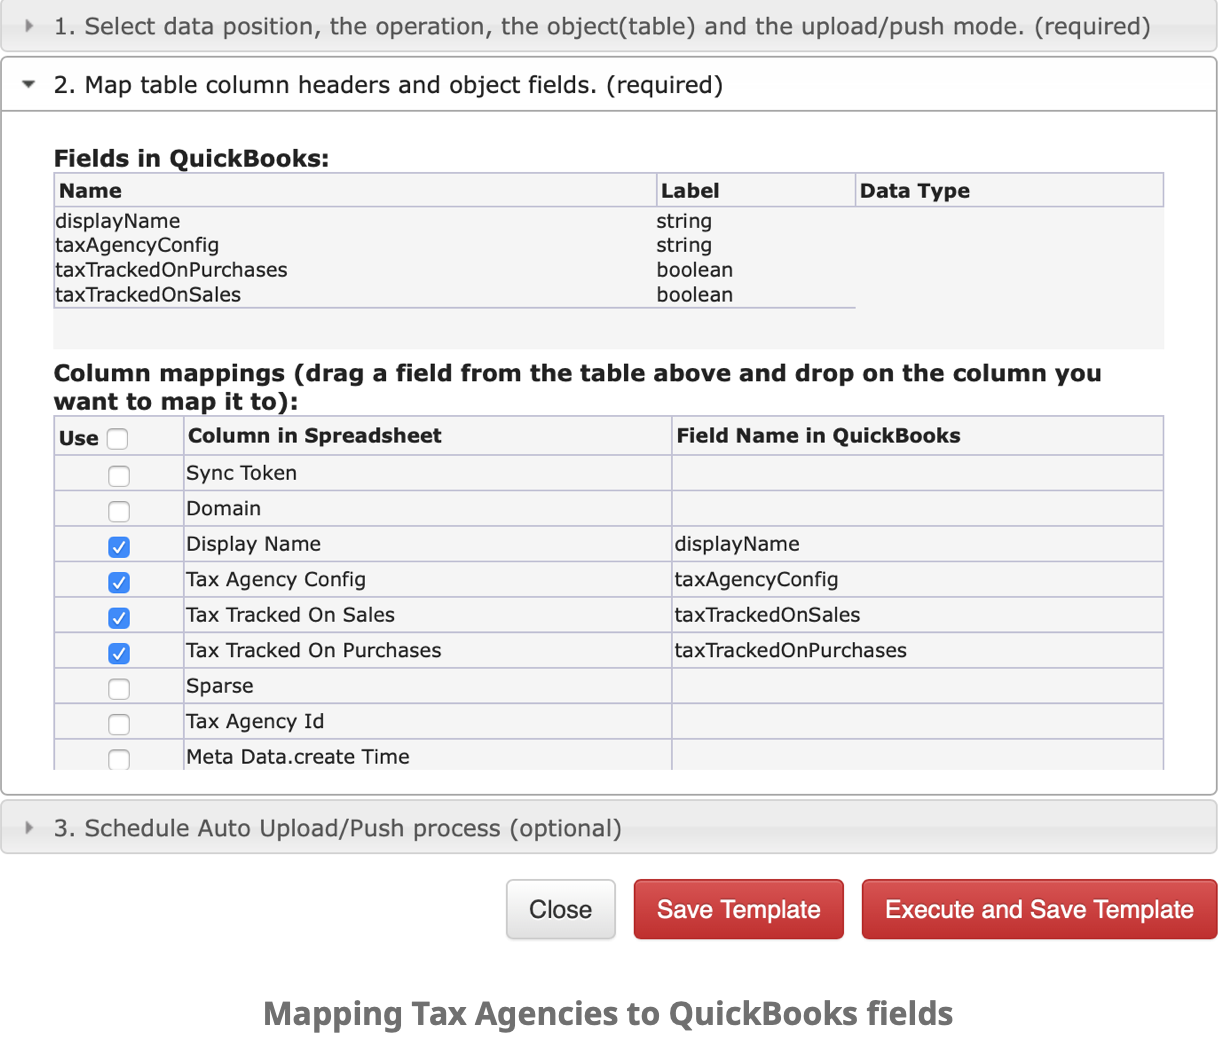Click the mapped taxTrackedOnSales field cell
The width and height of the screenshot is (1222, 1046).
click(x=918, y=615)
